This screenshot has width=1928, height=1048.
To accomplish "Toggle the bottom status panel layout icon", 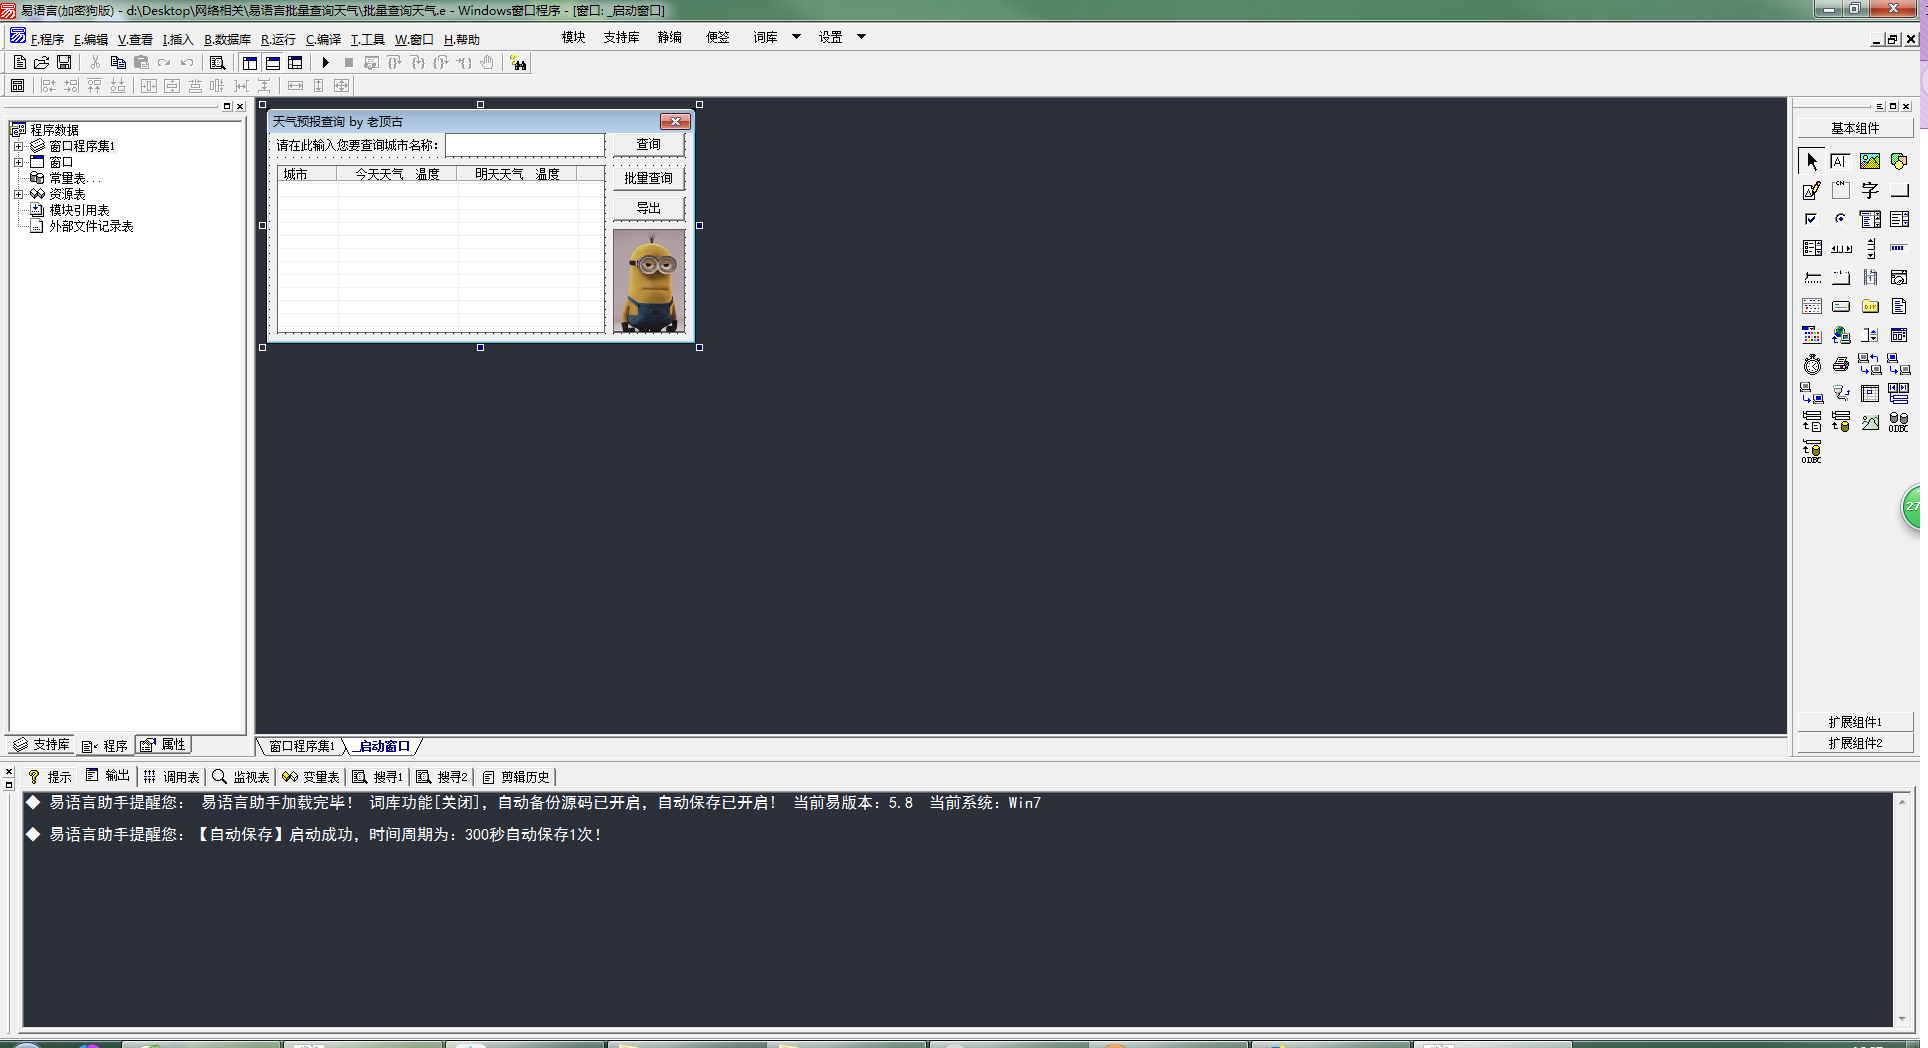I will click(272, 63).
